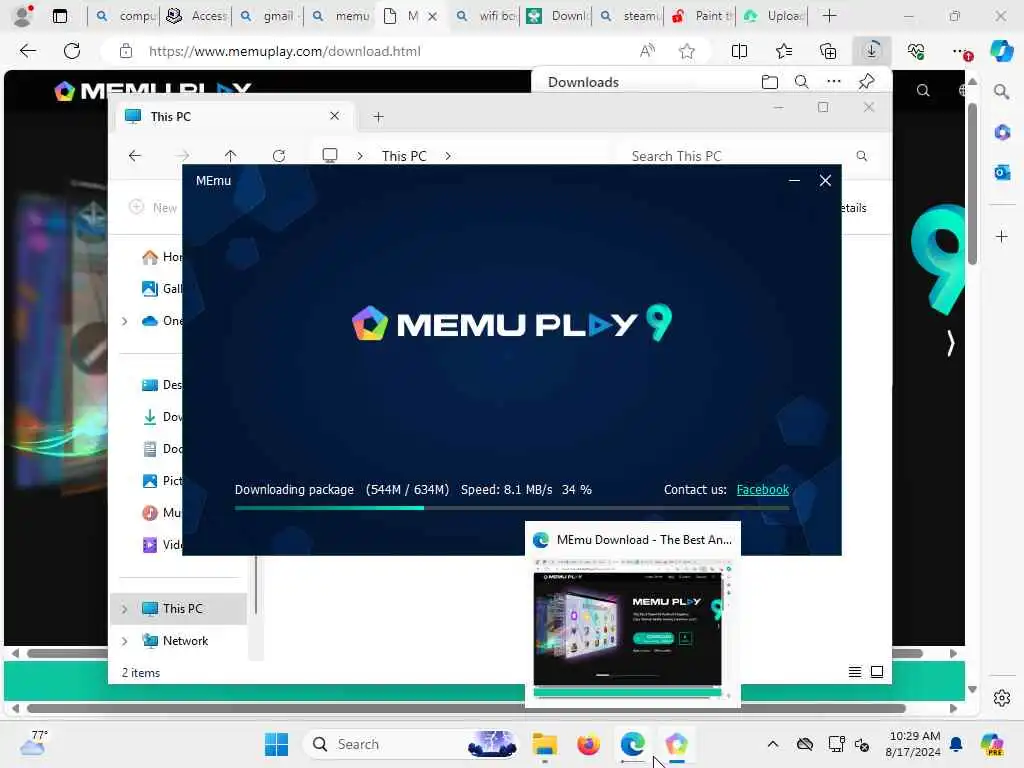Expand OneDrive tree node
Screen dimensions: 1024x768
pos(125,321)
